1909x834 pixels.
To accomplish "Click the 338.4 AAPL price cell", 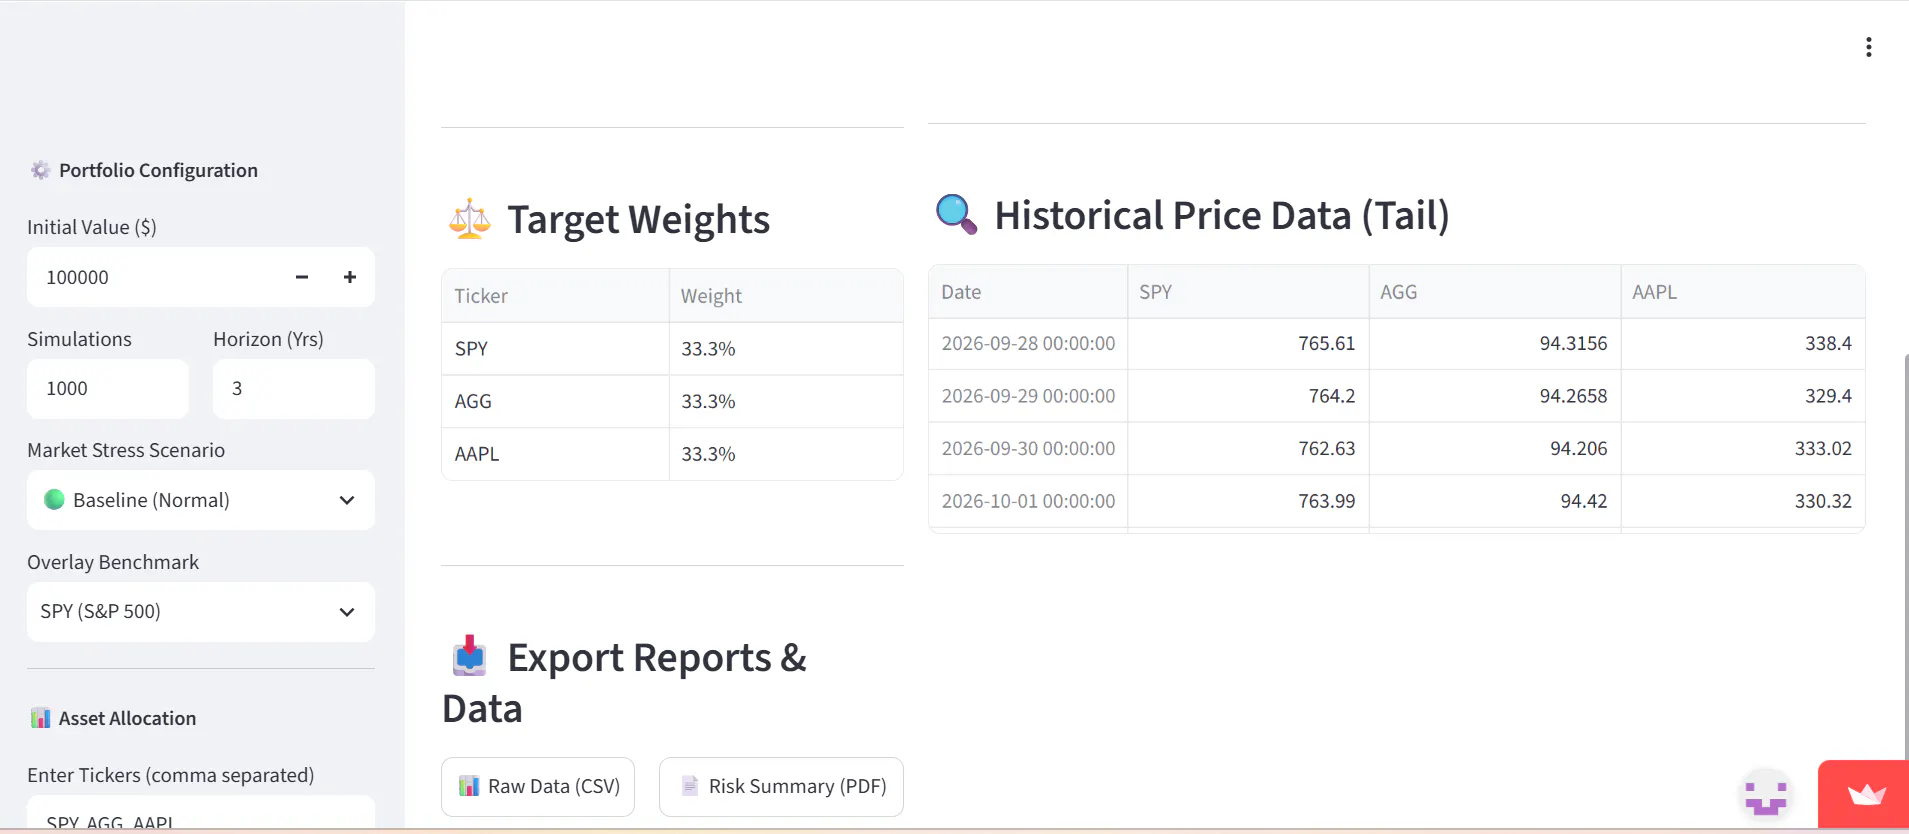I will 1743,344.
